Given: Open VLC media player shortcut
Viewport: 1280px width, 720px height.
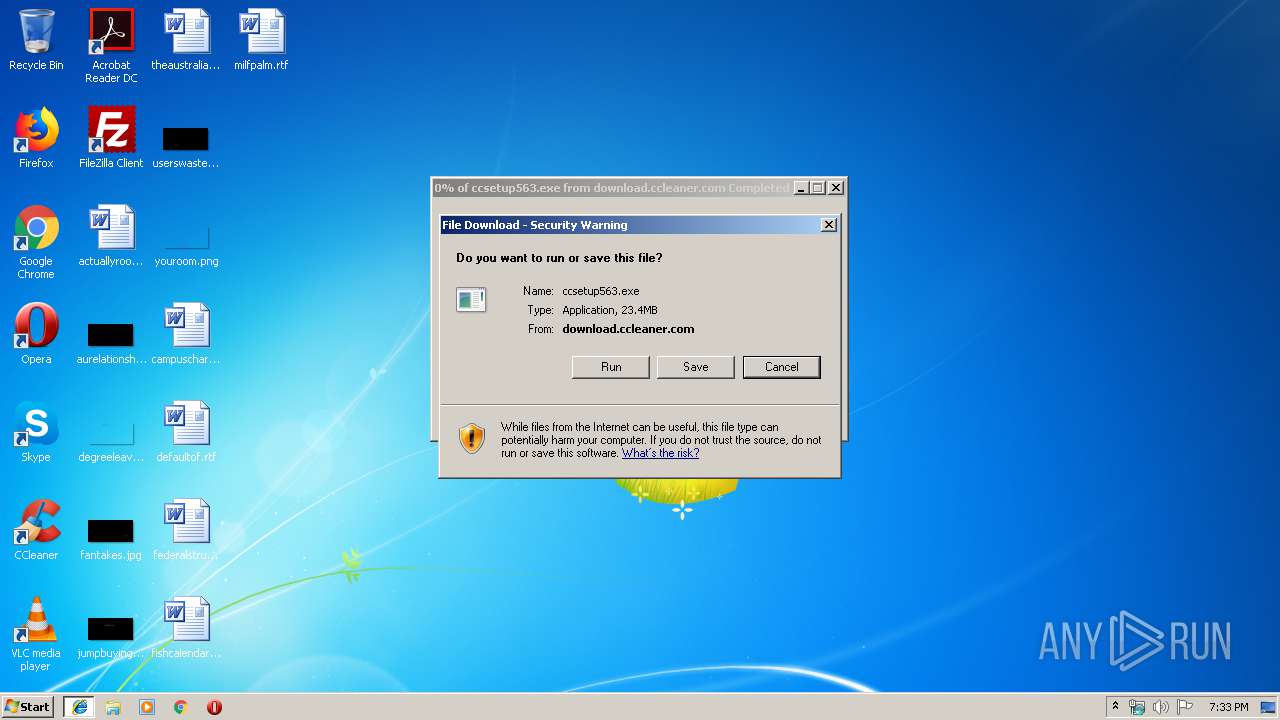Looking at the screenshot, I should (36, 634).
